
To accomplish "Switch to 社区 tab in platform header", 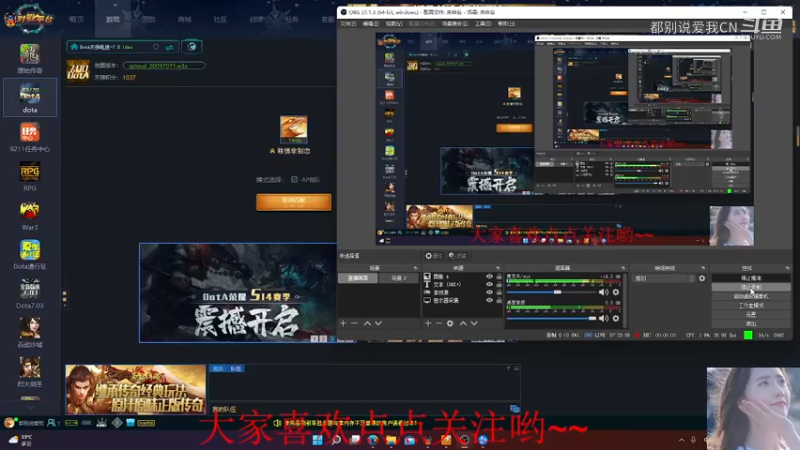I will pyautogui.click(x=220, y=19).
